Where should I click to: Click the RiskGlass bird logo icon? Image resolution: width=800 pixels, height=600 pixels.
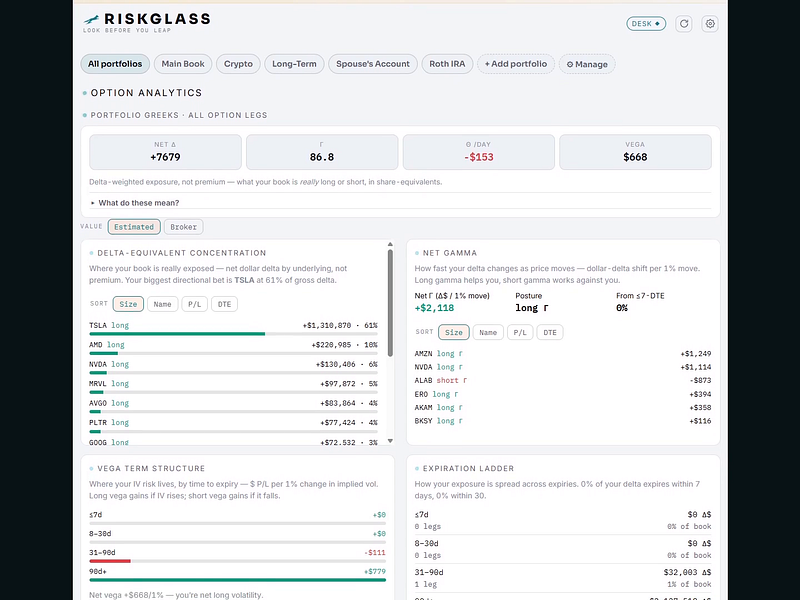91,19
